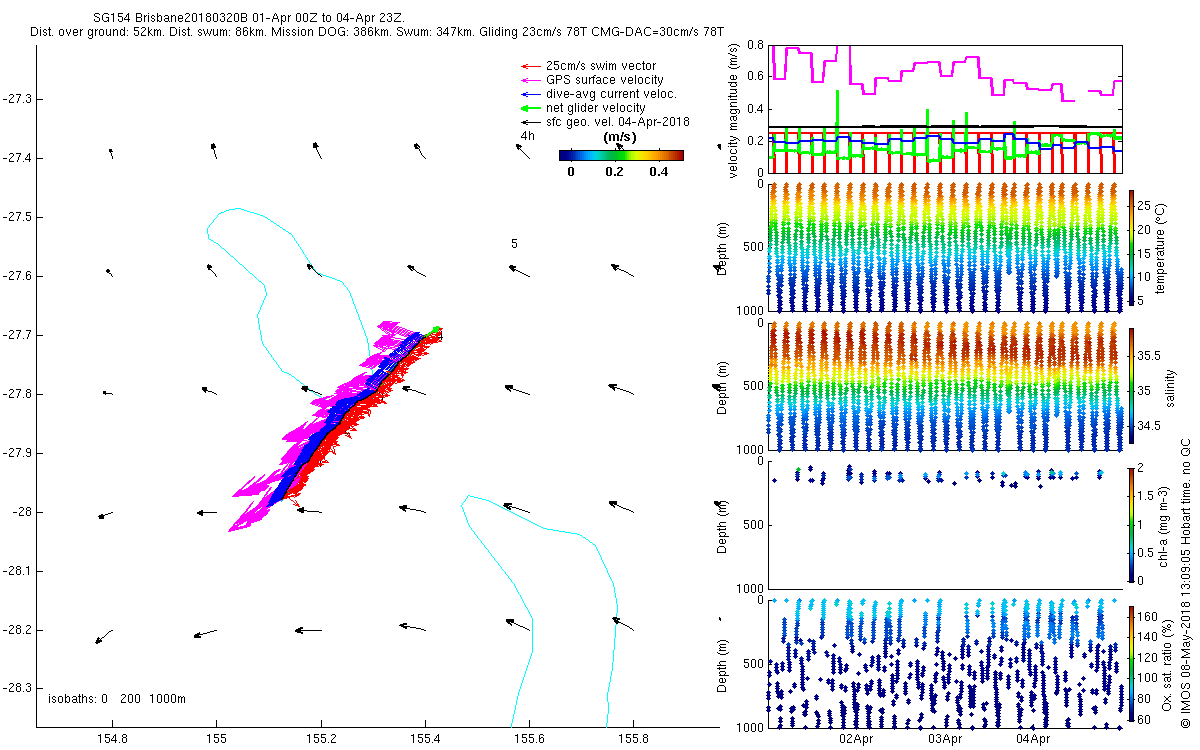Click the "155.6" longitude tick label

pyautogui.click(x=529, y=740)
